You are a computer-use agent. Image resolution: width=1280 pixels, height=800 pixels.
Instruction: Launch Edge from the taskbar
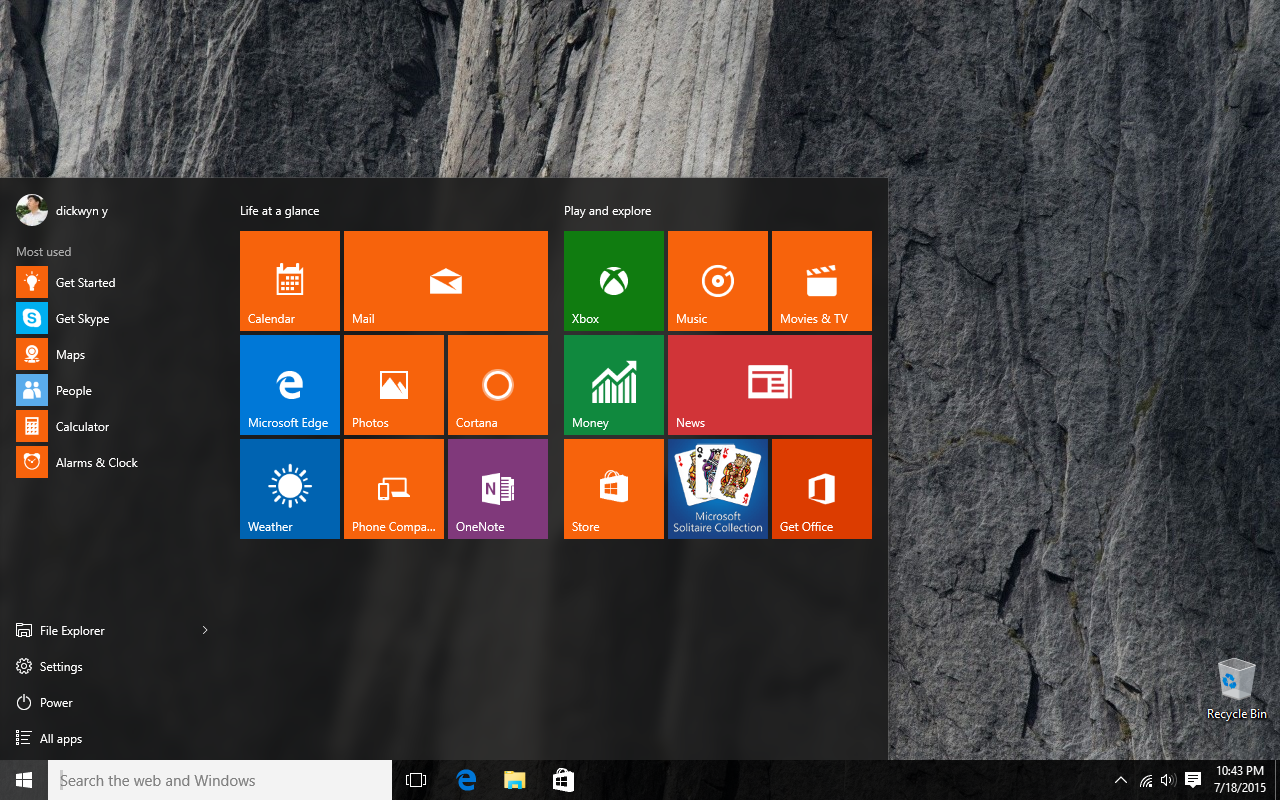pyautogui.click(x=465, y=780)
